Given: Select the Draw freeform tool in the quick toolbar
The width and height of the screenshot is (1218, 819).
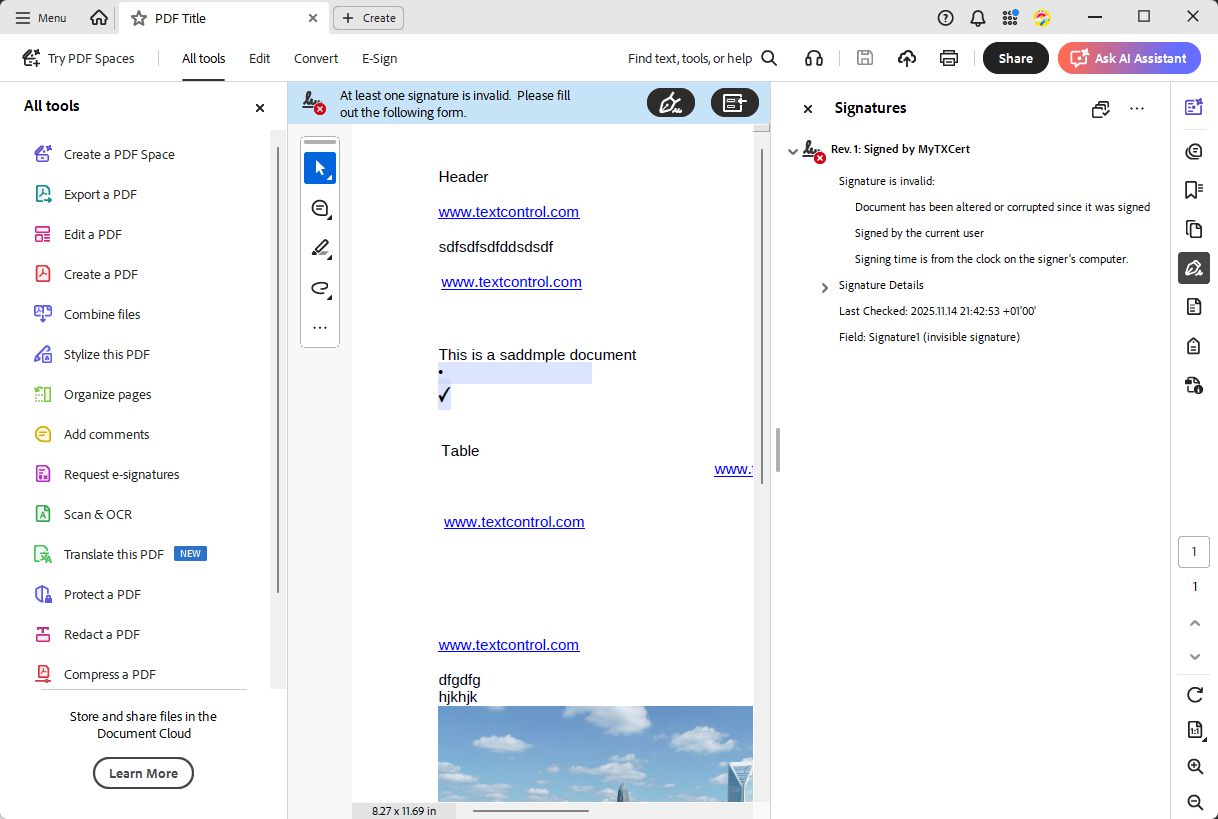Looking at the screenshot, I should pos(320,288).
